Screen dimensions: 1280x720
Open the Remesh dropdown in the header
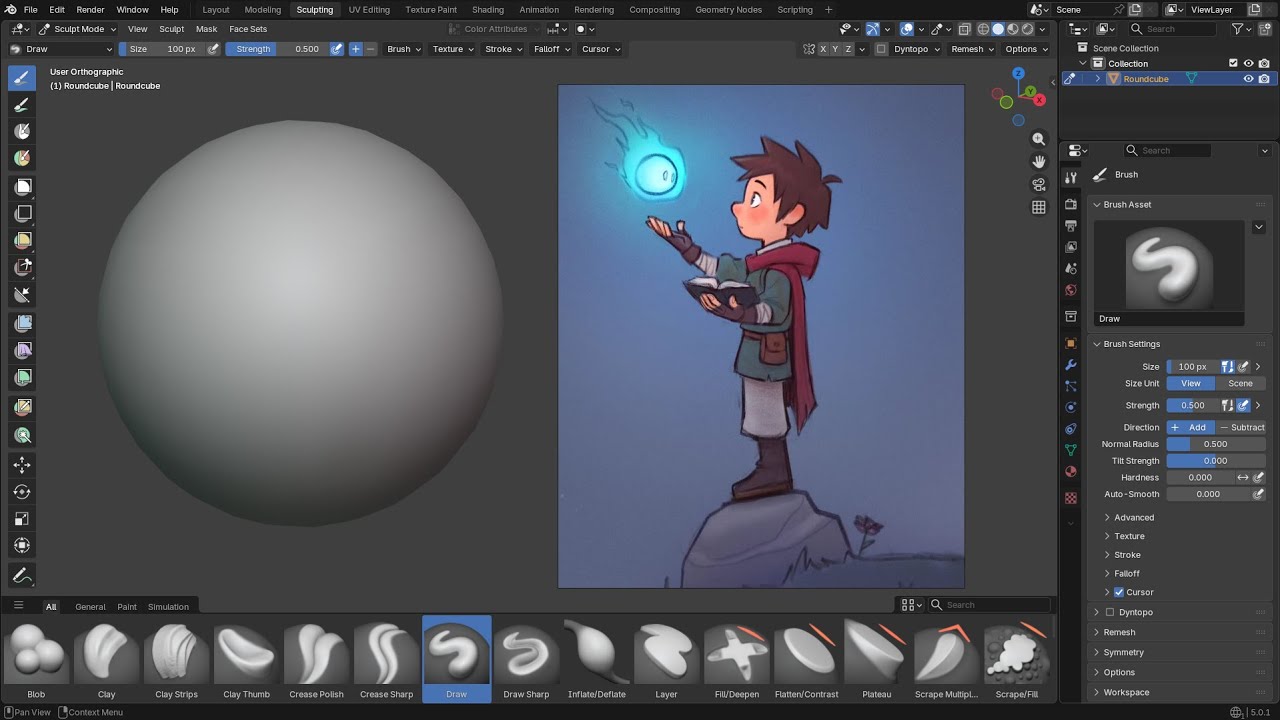tap(973, 49)
